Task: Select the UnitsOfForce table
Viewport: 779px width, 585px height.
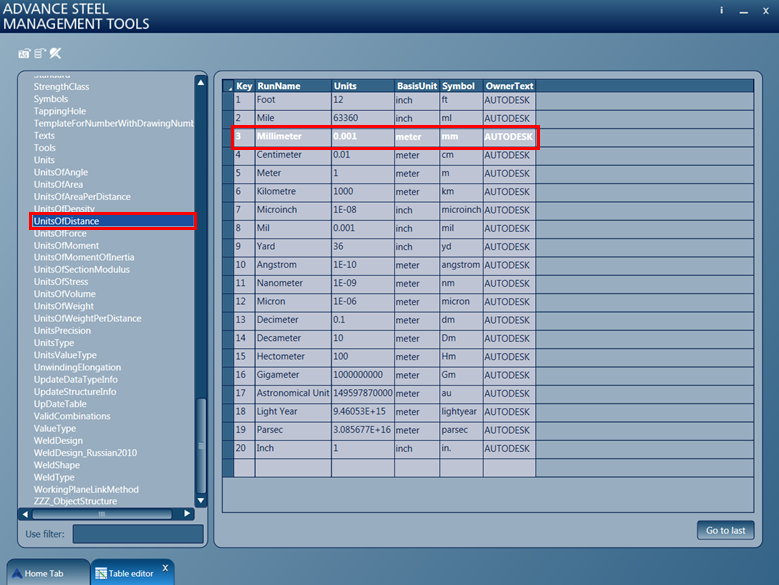Action: tap(60, 233)
